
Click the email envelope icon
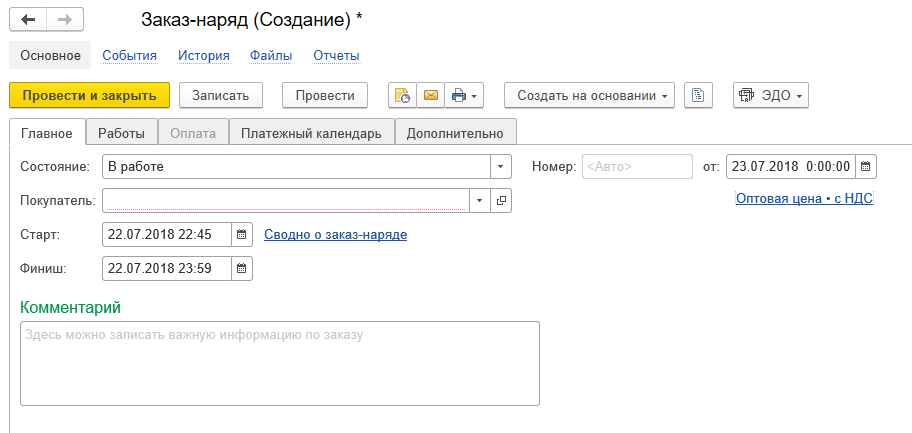[431, 96]
